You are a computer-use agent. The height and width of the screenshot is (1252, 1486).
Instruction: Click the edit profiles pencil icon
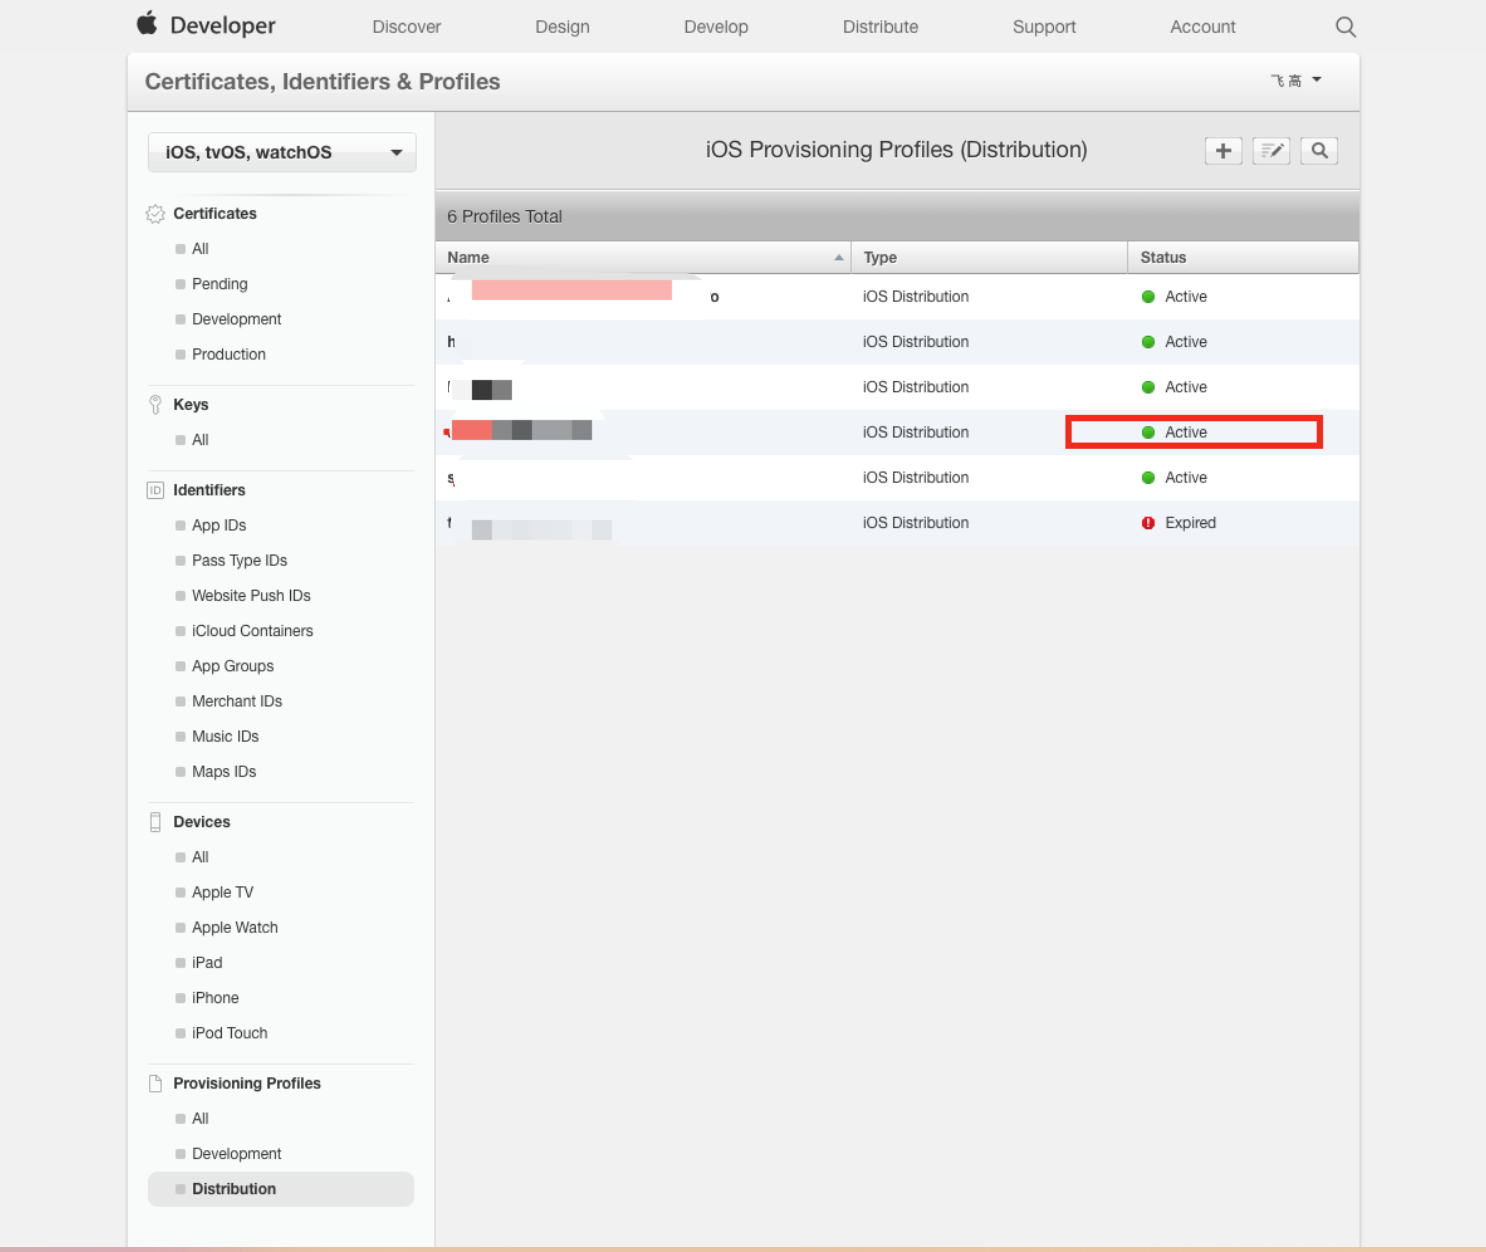[1271, 151]
